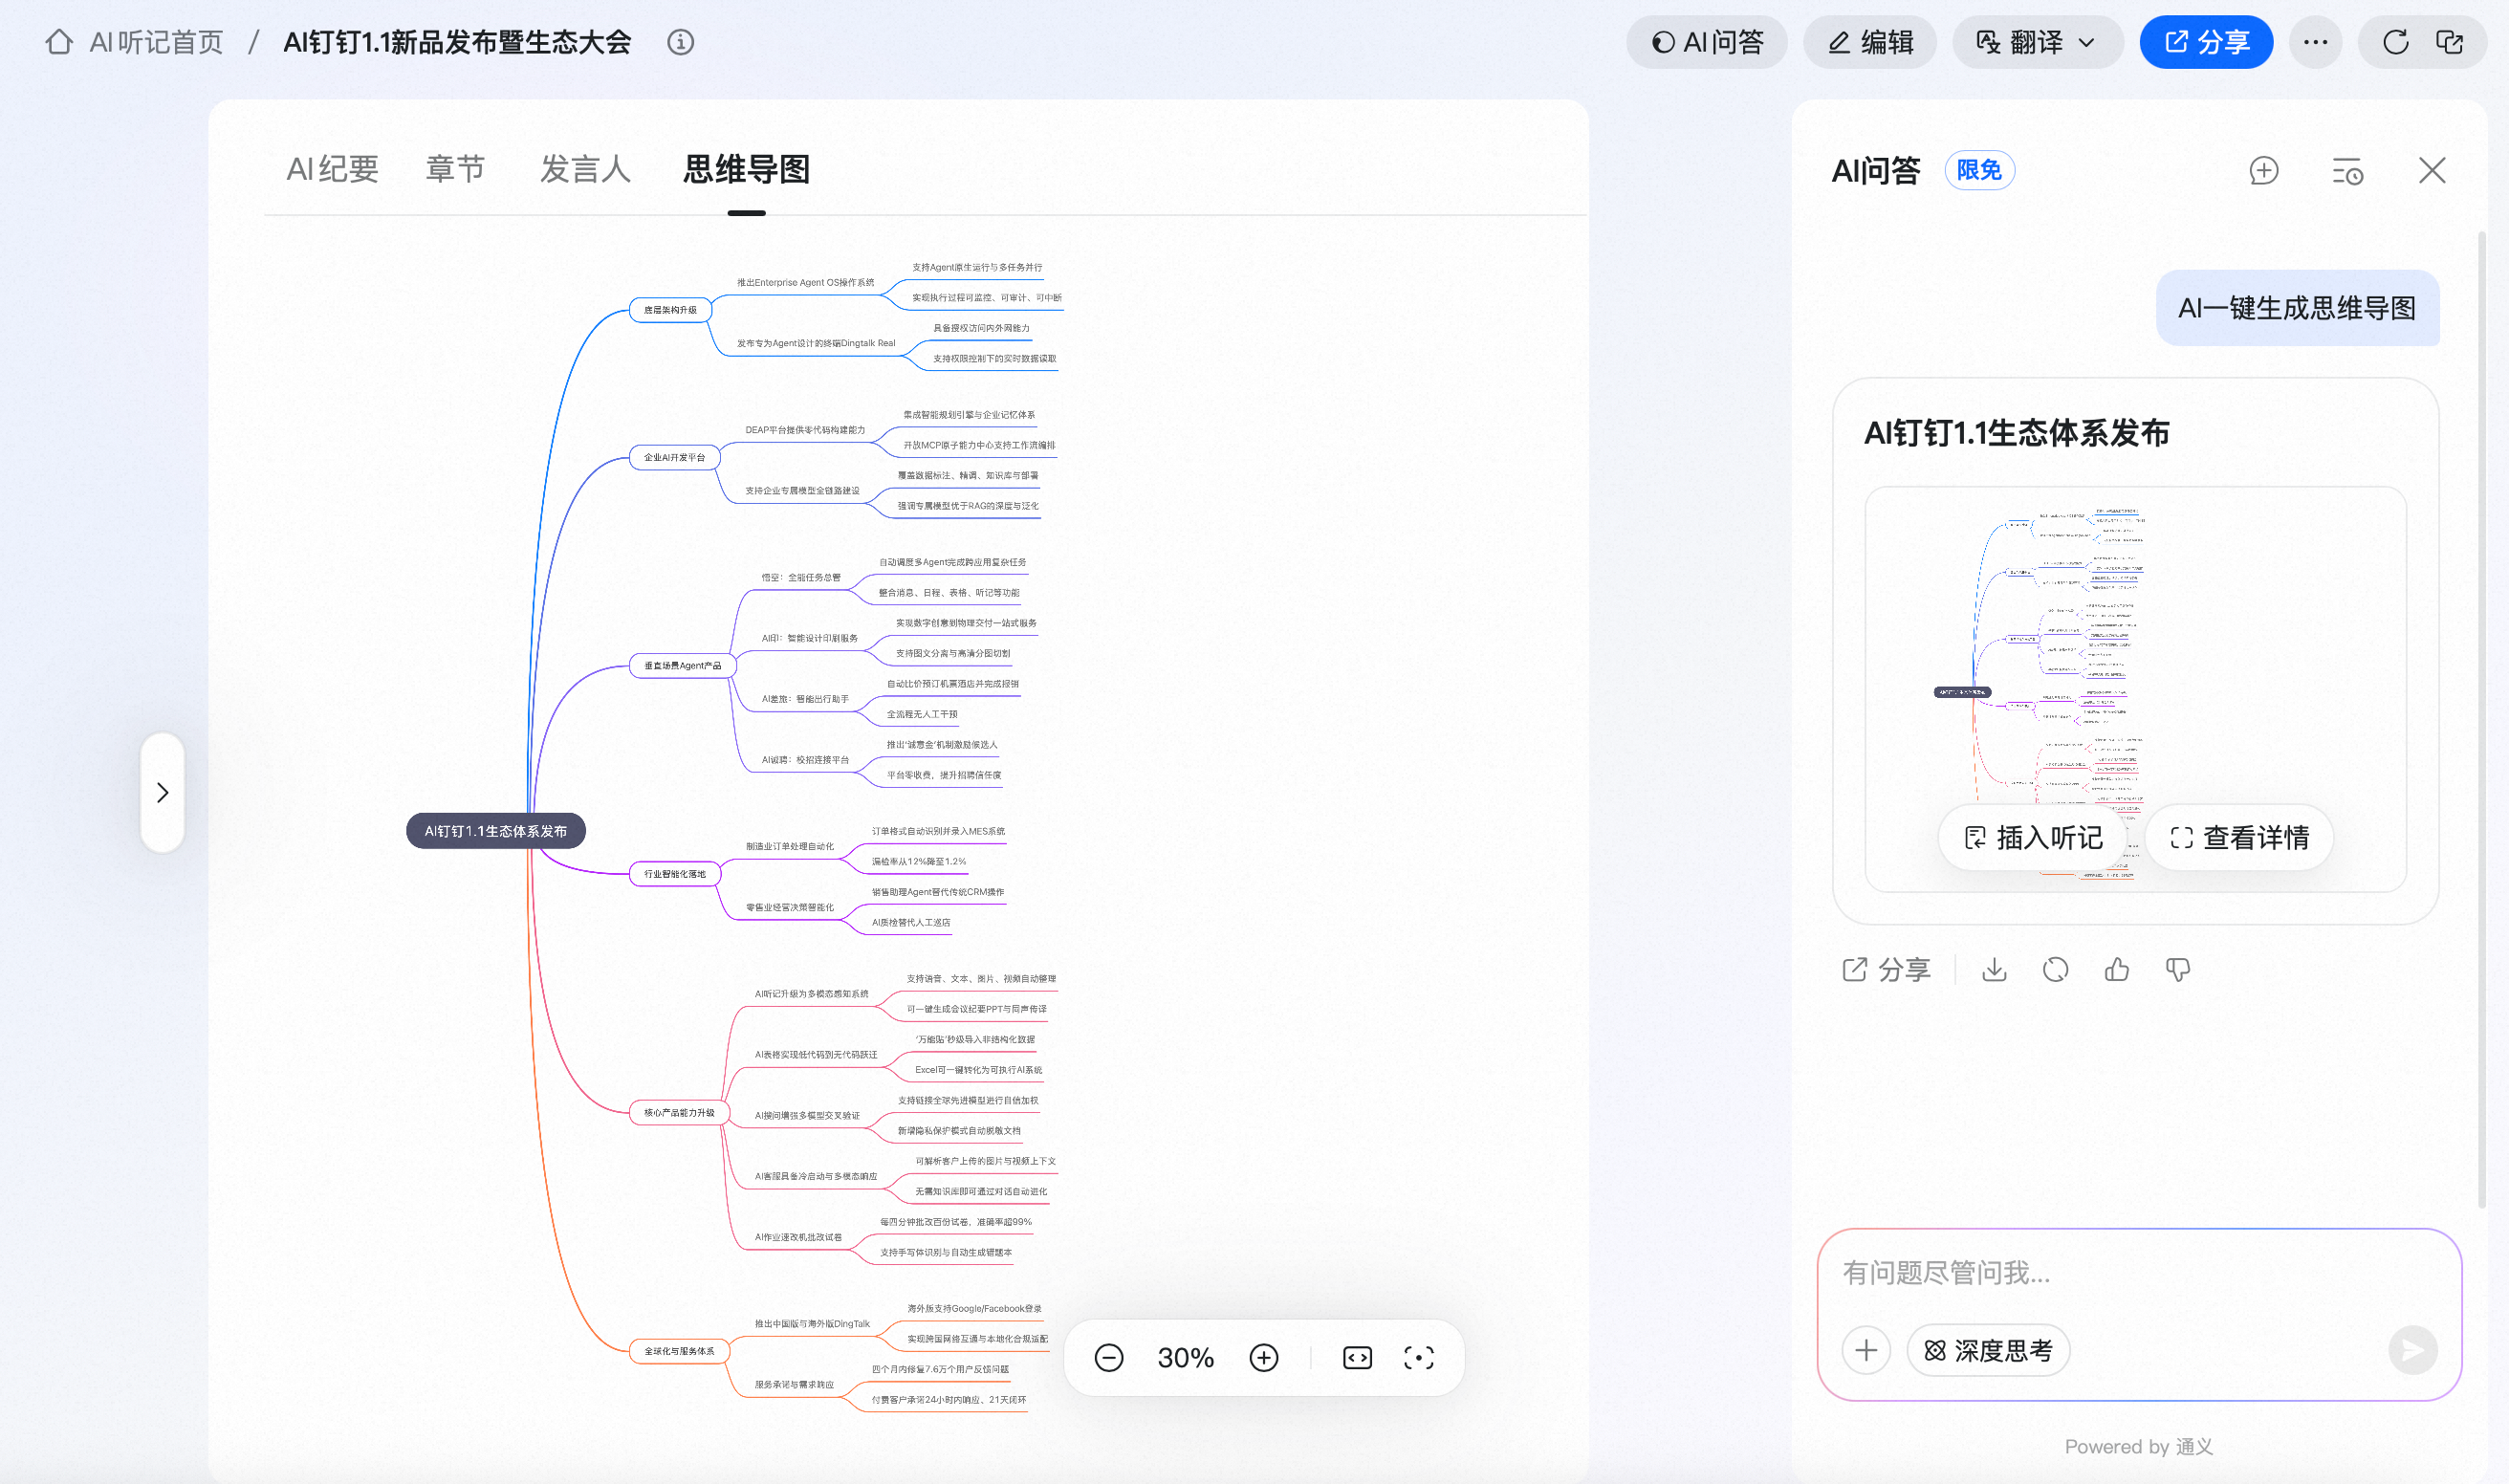Toggle 深度思考 deep thinking mode
Screen dimensions: 2509x1484
click(x=1988, y=1351)
